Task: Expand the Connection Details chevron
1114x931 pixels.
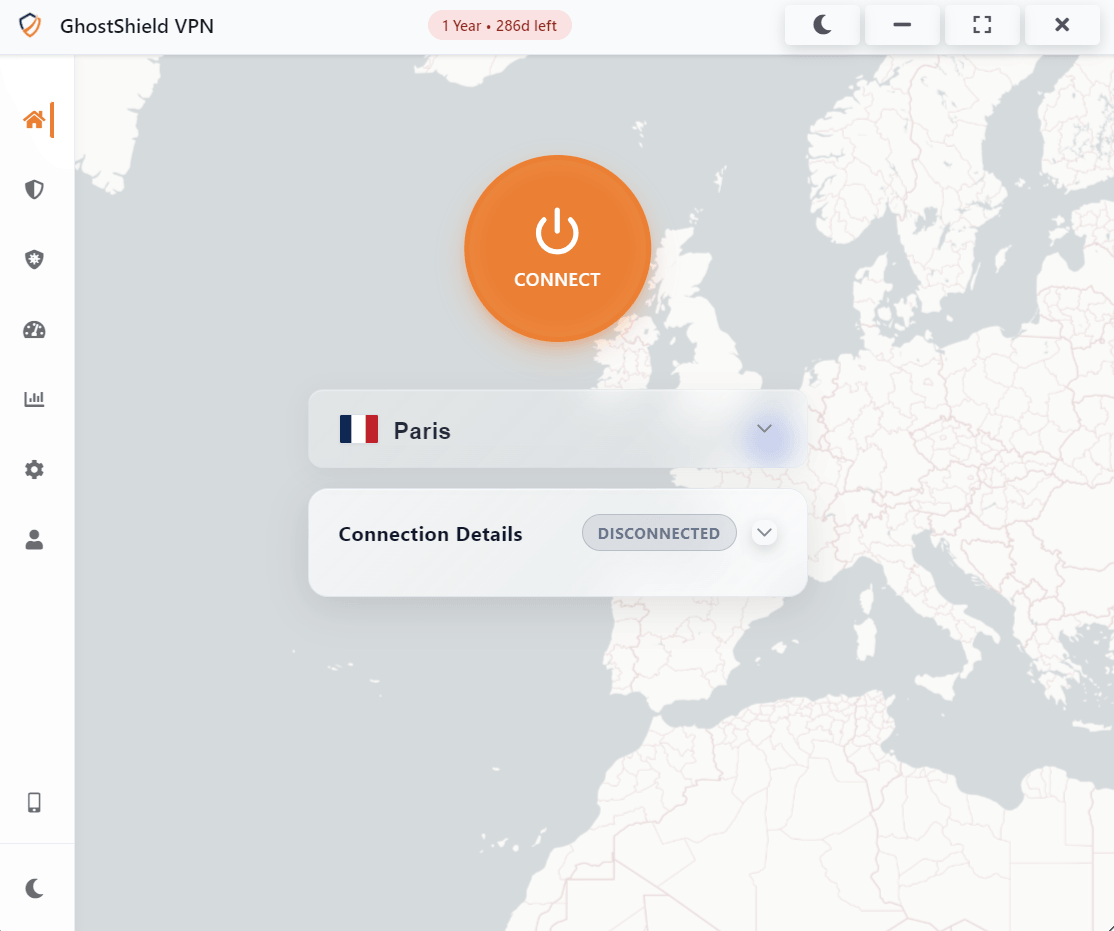Action: click(x=764, y=533)
